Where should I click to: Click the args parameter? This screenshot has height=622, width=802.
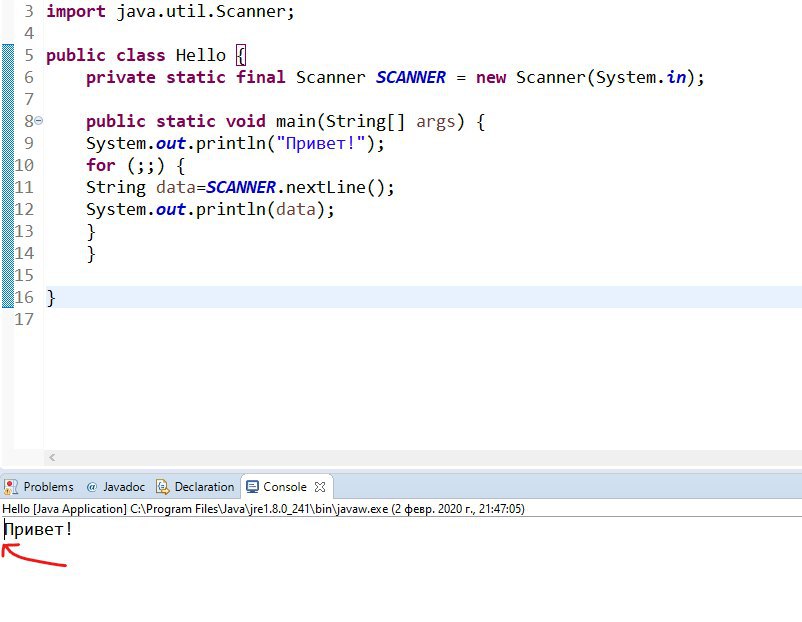click(435, 122)
